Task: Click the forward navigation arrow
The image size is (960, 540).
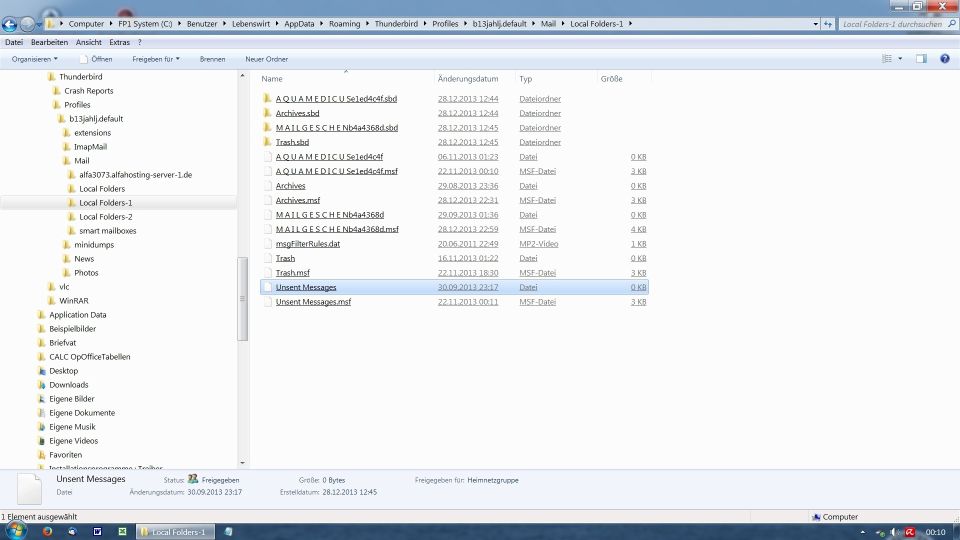Action: tap(28, 24)
